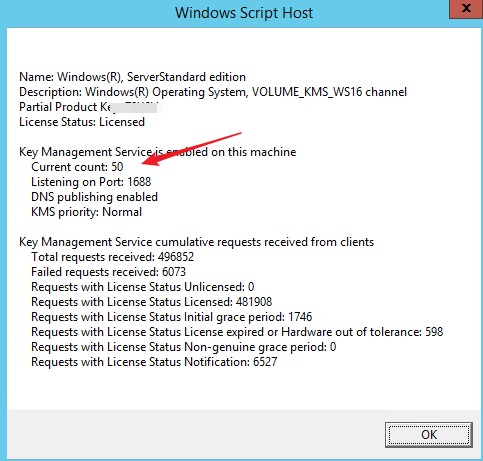Click 'Failed requests received: 6073' line
483x461 pixels.
point(108,272)
